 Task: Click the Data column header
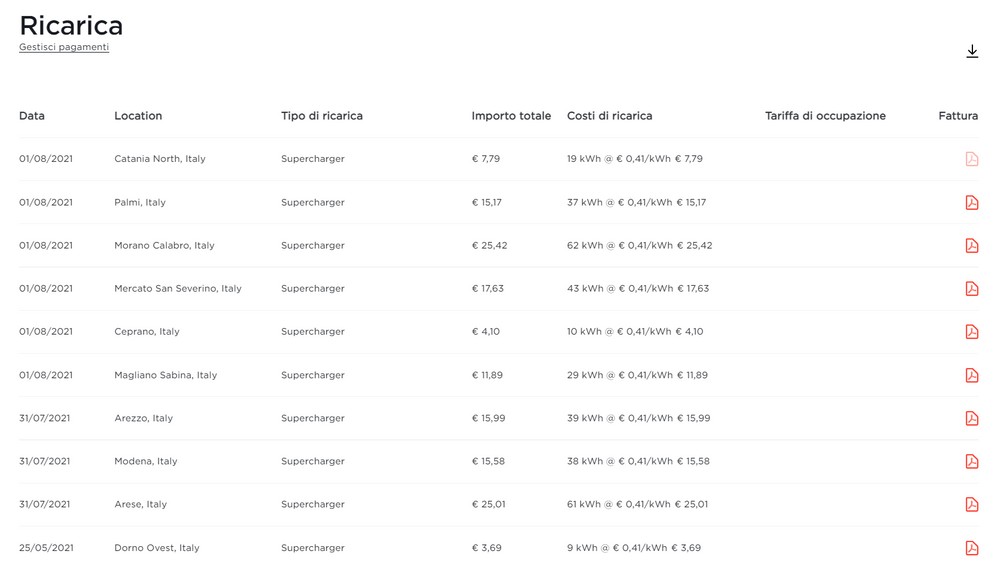(32, 116)
